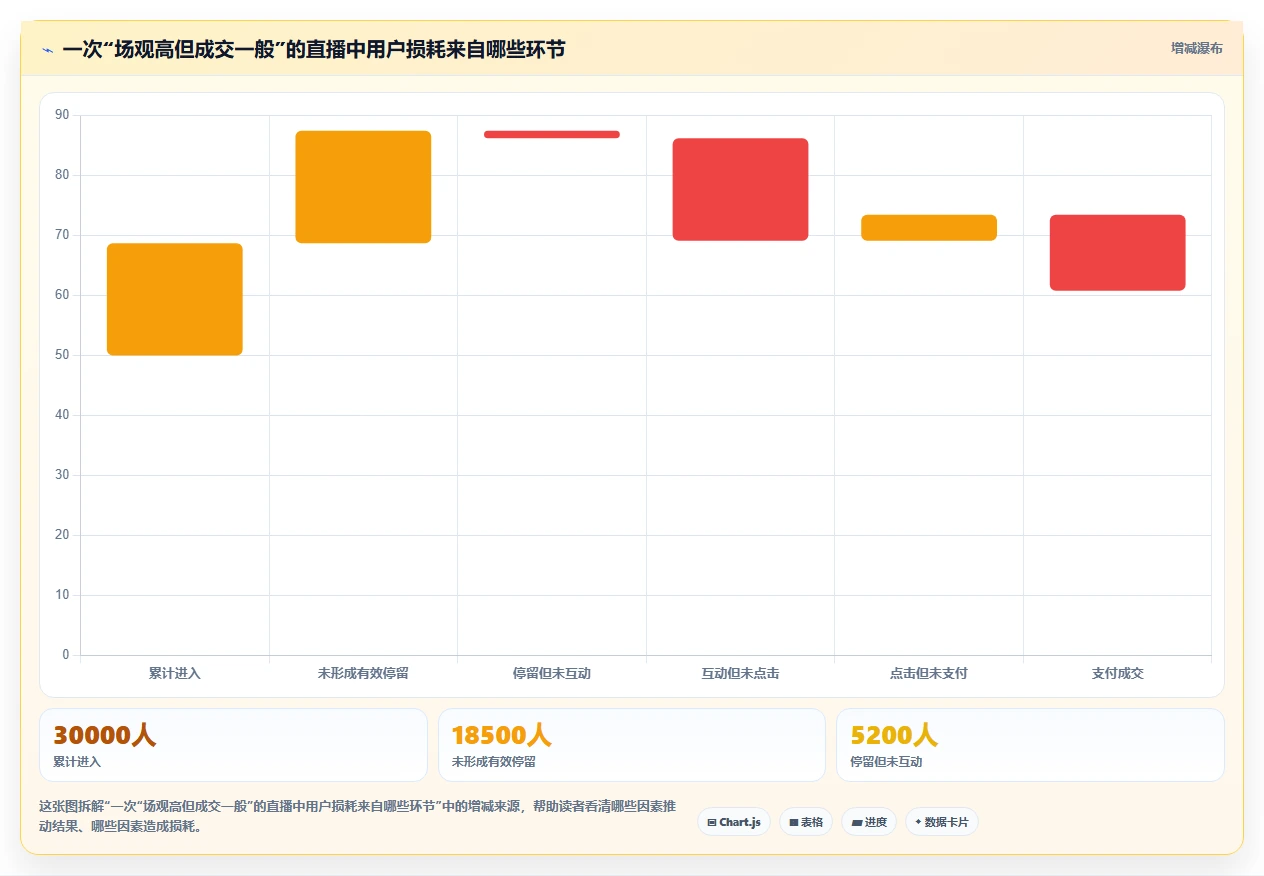Click the chart title about 场观高但成交一般
The height and width of the screenshot is (876, 1264).
(313, 49)
